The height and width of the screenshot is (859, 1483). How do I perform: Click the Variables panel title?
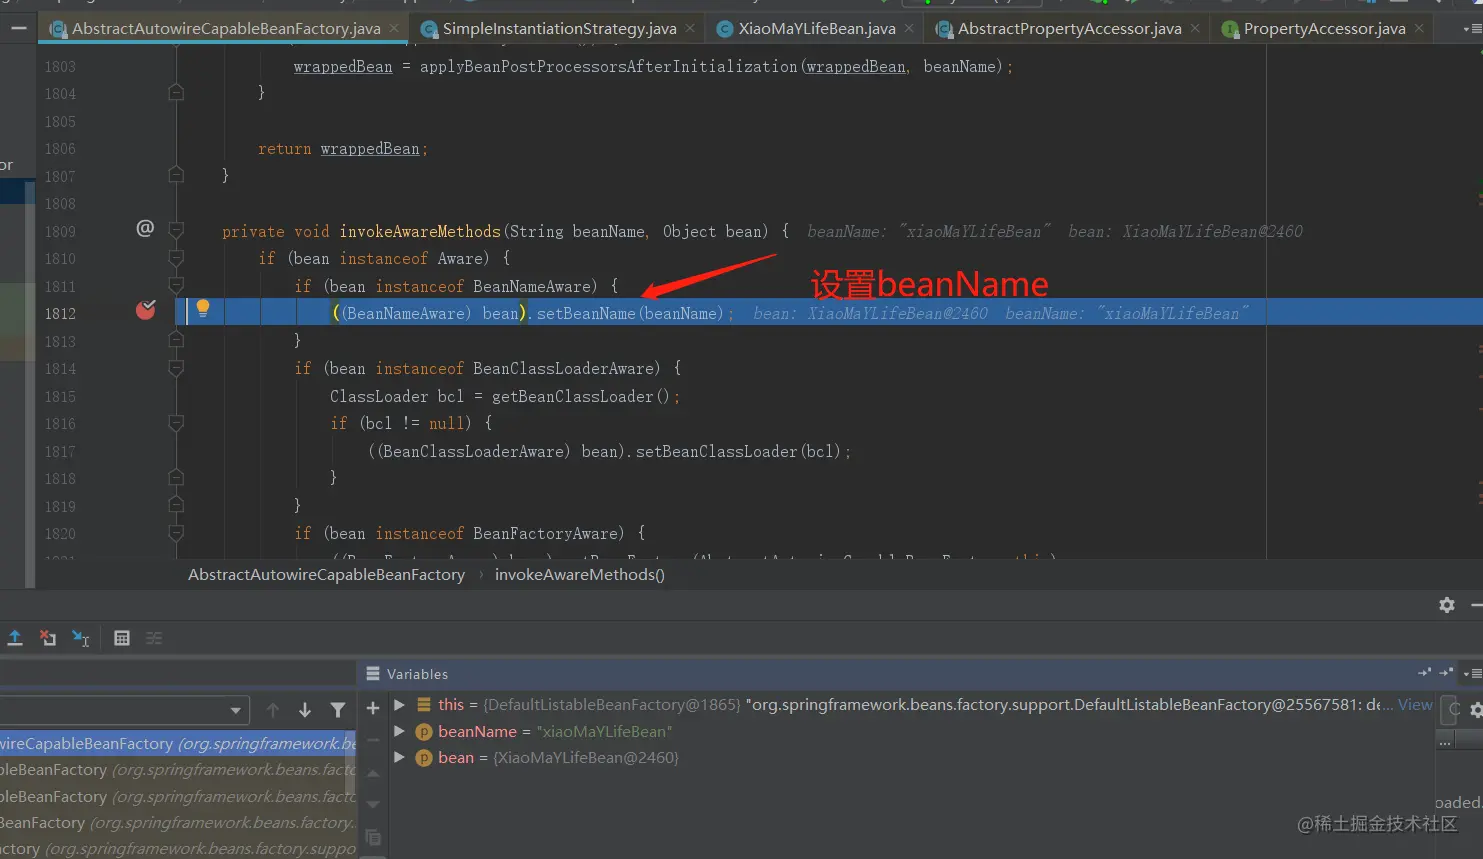[417, 674]
